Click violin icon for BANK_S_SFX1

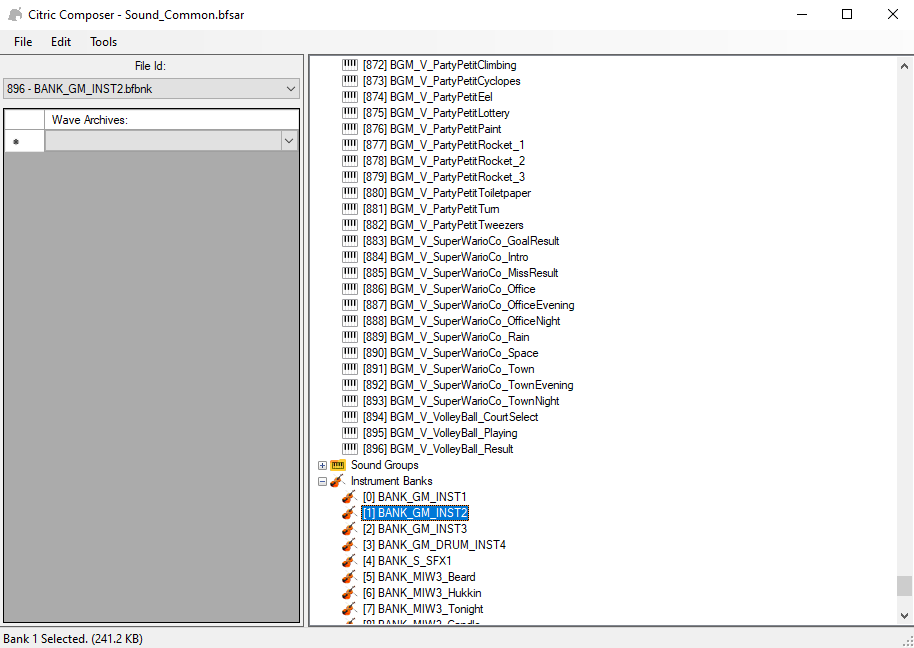click(x=350, y=561)
